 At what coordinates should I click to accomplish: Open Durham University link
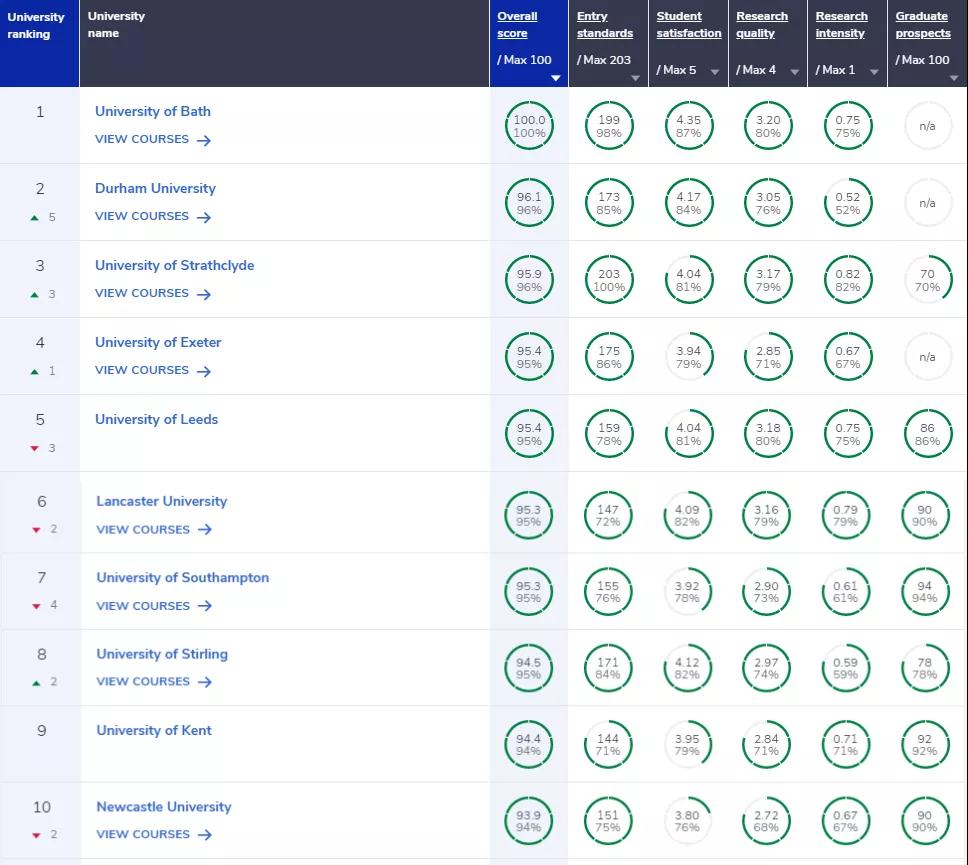pyautogui.click(x=155, y=188)
